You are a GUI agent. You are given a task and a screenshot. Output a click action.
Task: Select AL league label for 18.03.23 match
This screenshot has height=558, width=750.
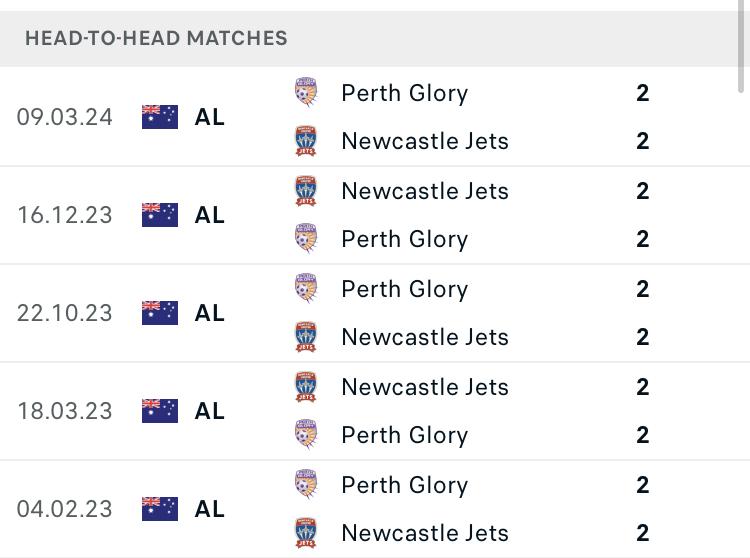[x=210, y=411]
